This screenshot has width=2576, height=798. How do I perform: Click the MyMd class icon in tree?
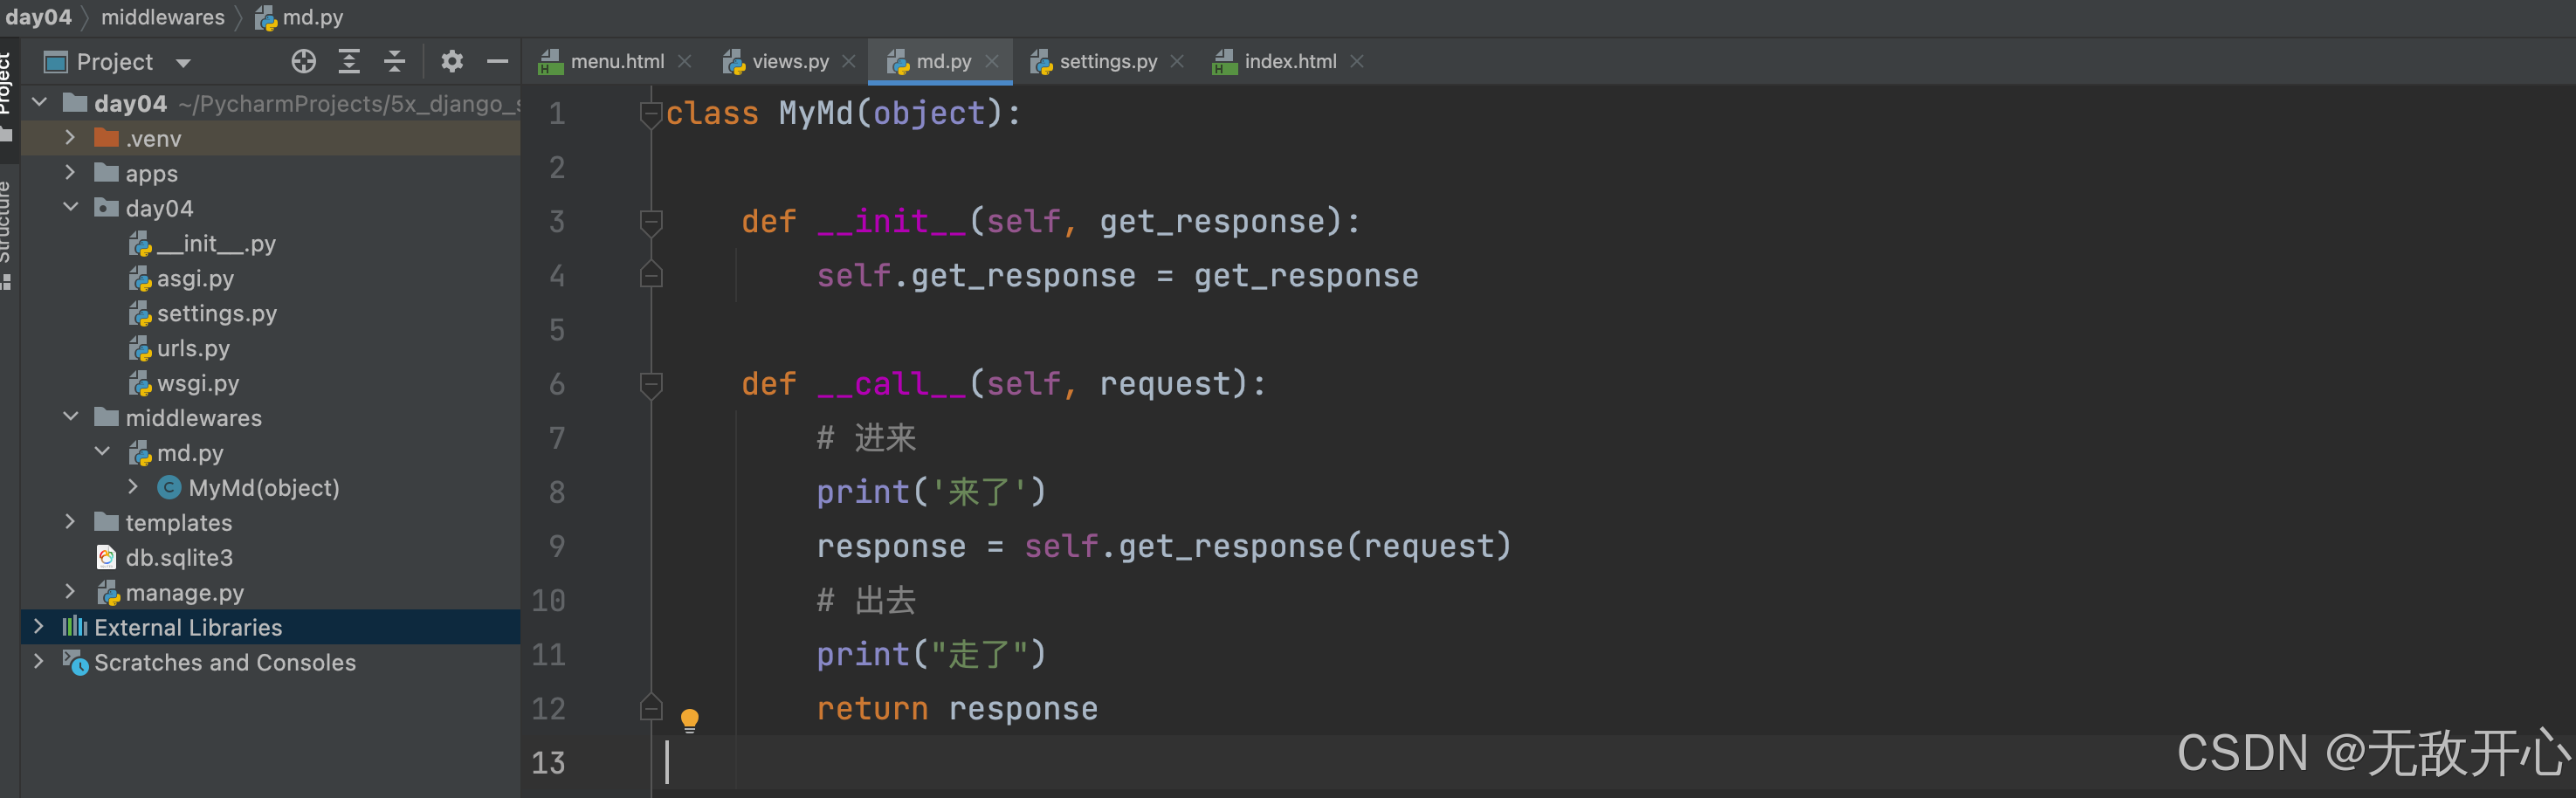point(170,487)
